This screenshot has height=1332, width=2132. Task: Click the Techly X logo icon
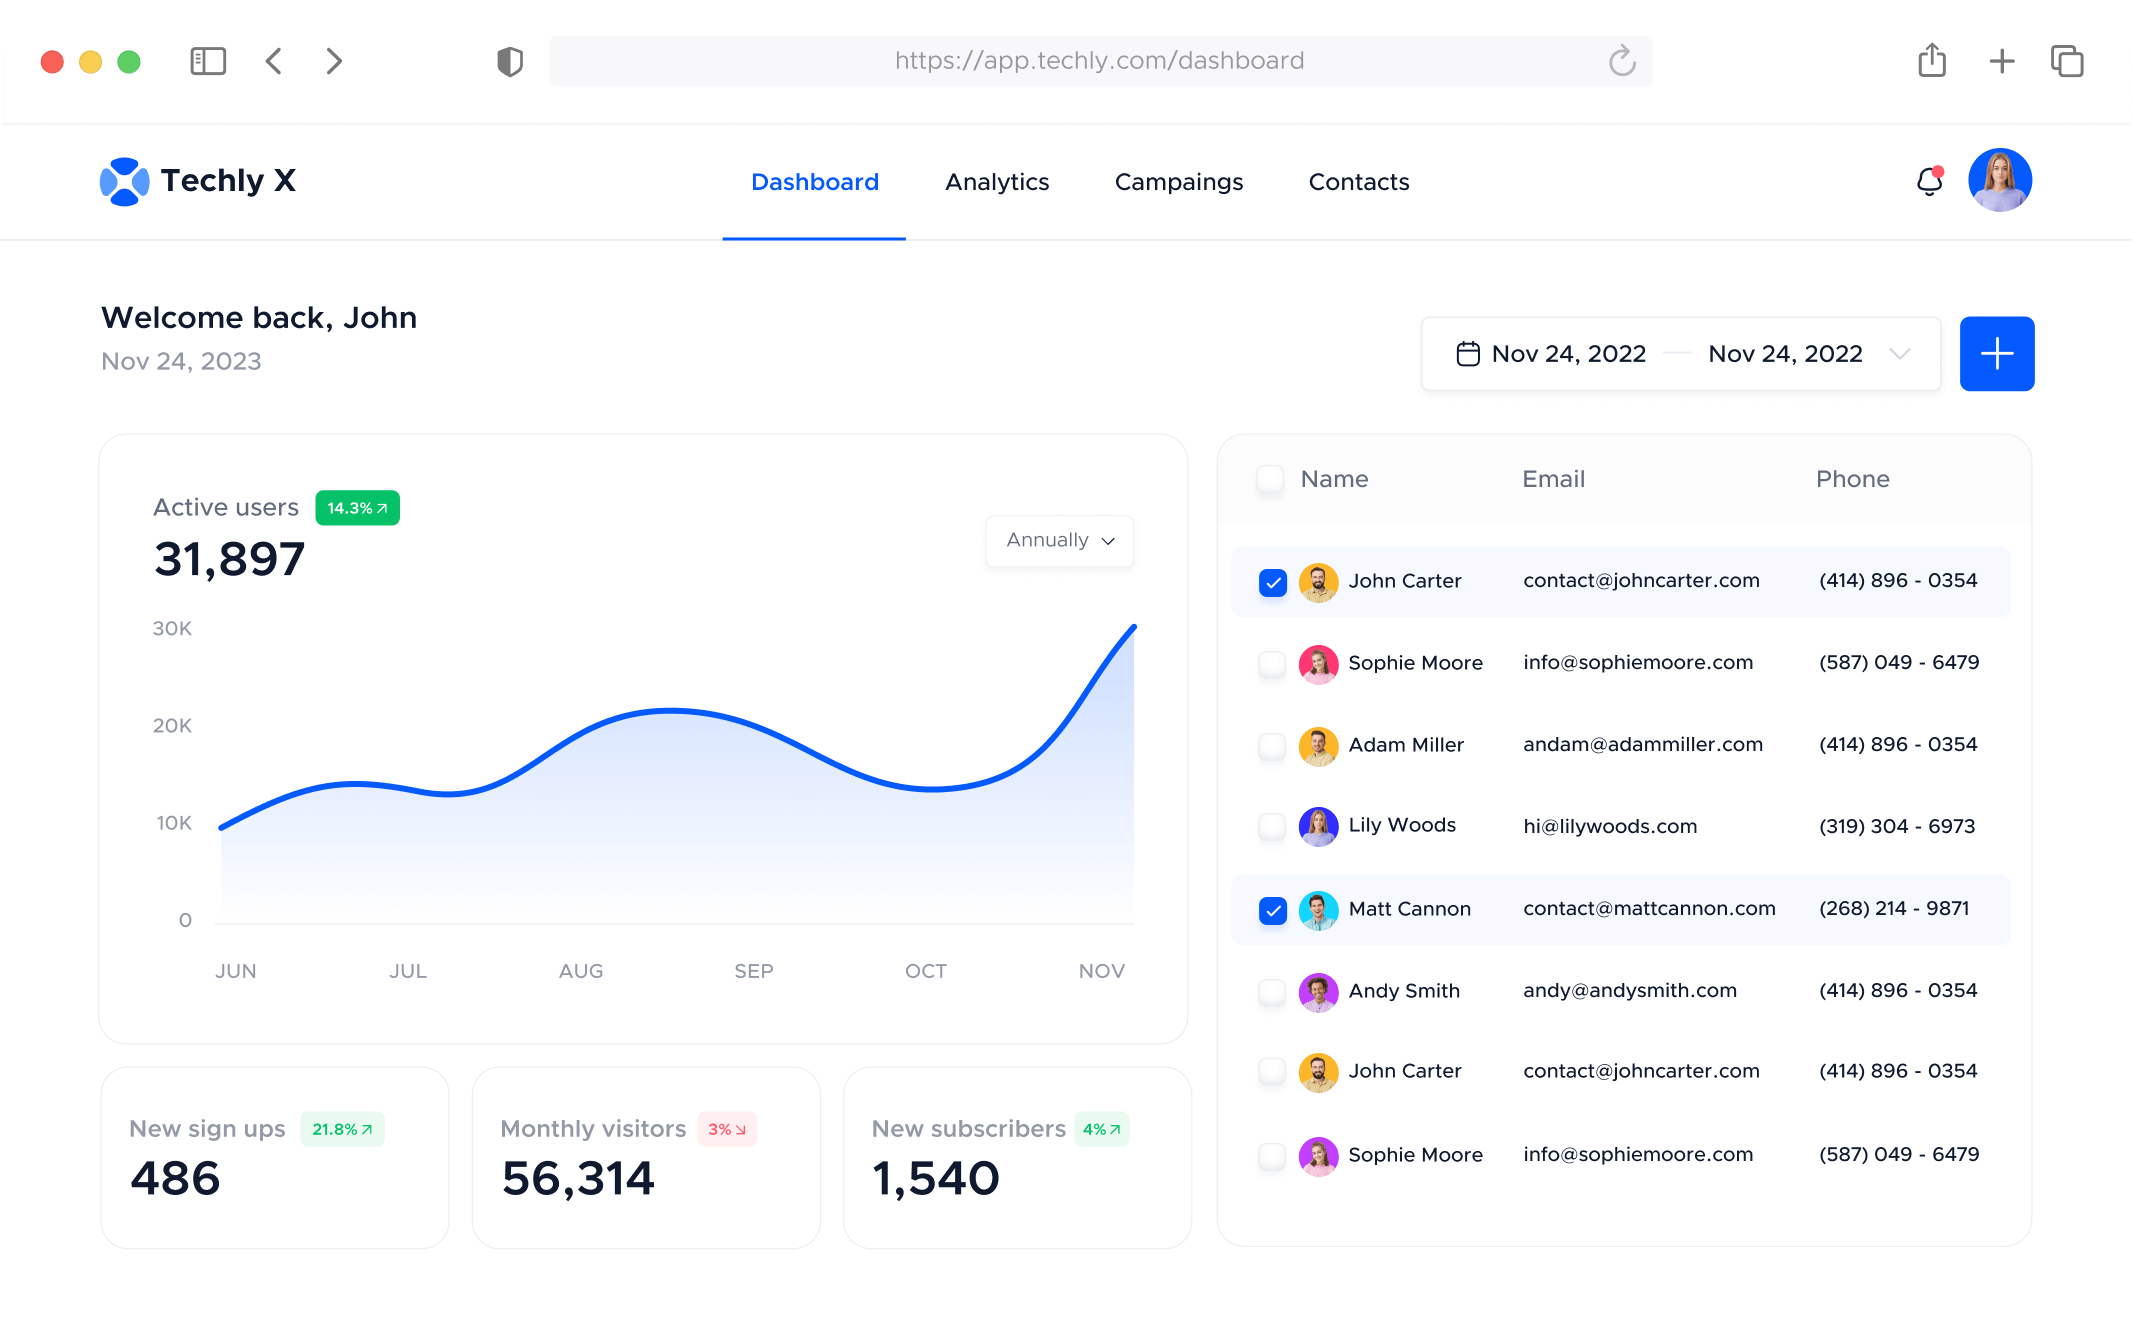(x=124, y=181)
